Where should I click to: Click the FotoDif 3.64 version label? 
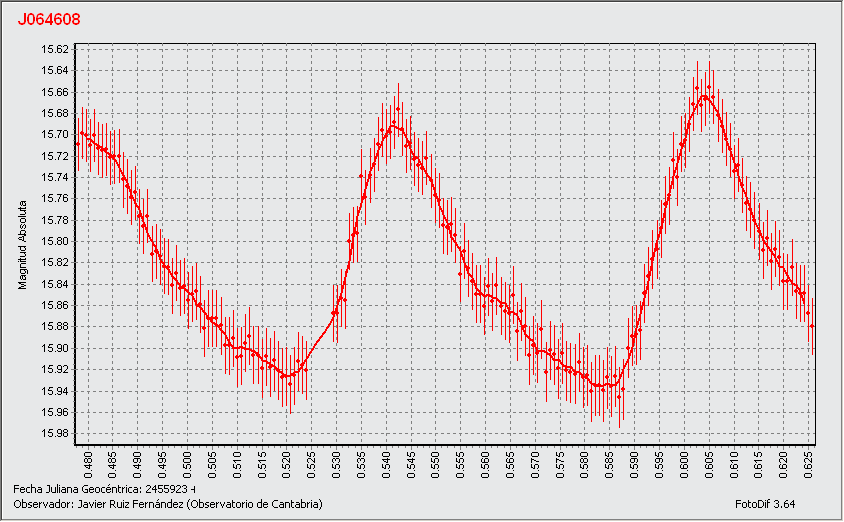pos(765,504)
